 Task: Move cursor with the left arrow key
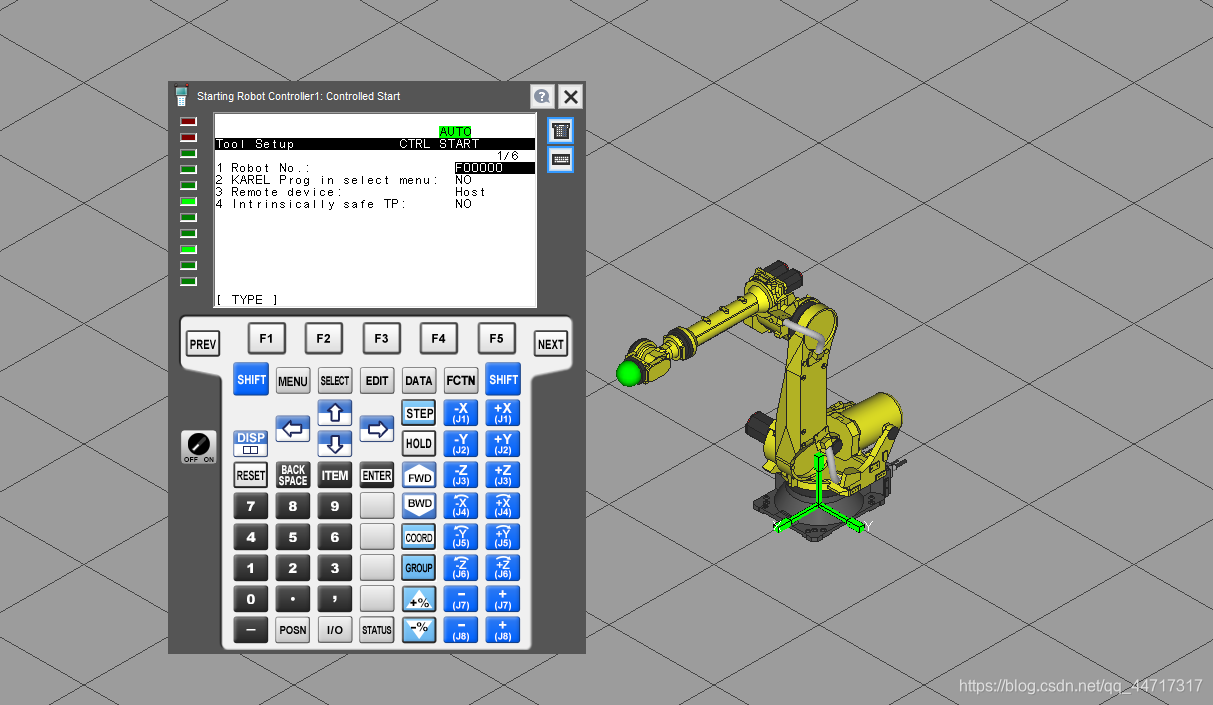pos(293,429)
